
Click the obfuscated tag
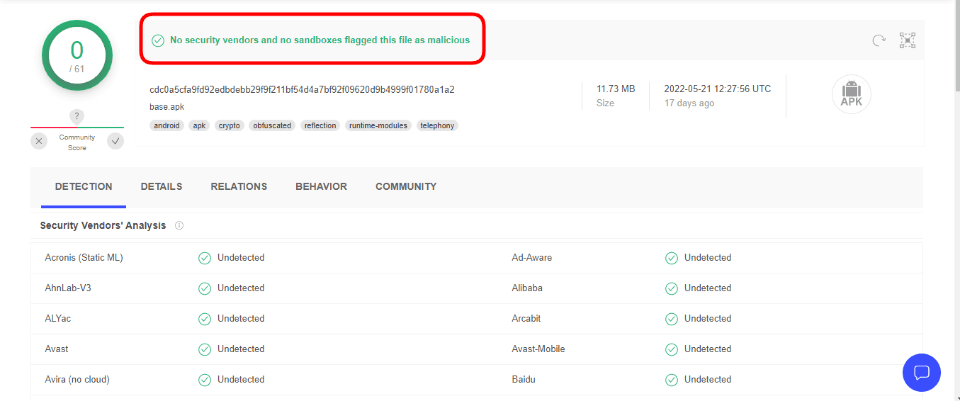tap(272, 126)
